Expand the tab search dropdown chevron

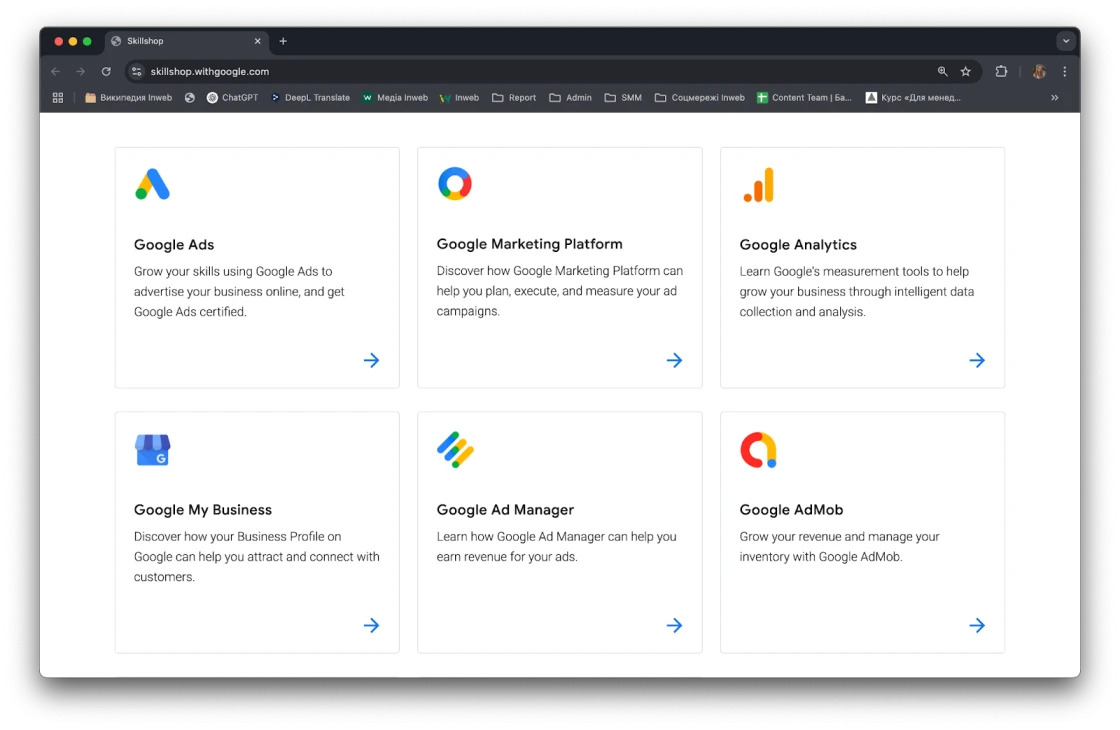(1066, 41)
